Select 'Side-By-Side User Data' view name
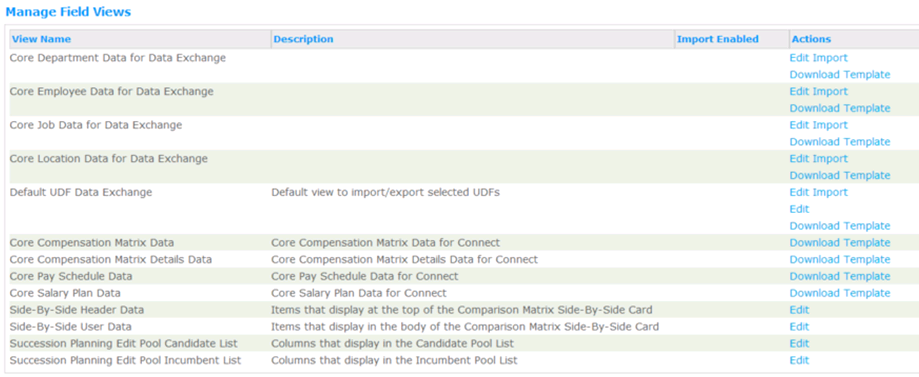 [x=70, y=327]
